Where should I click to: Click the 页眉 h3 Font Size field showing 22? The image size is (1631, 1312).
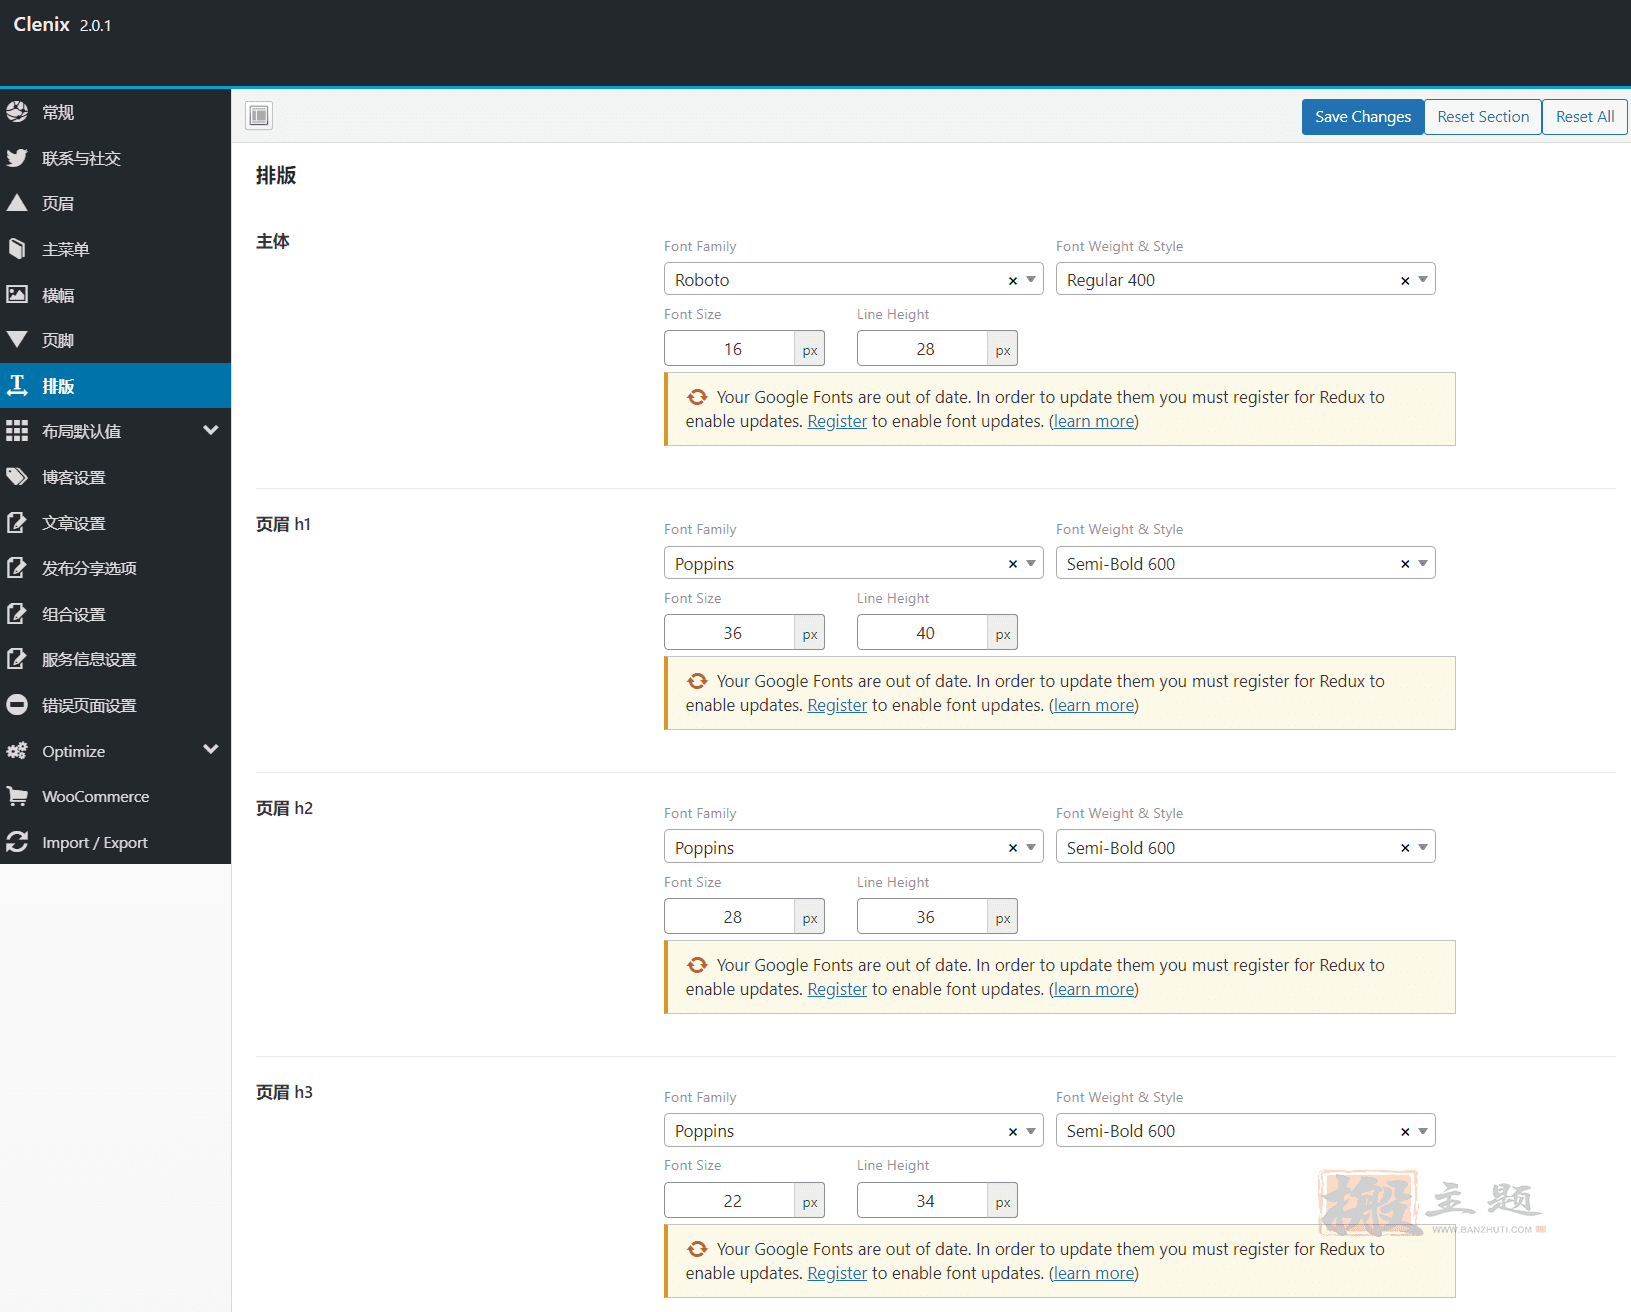731,1201
